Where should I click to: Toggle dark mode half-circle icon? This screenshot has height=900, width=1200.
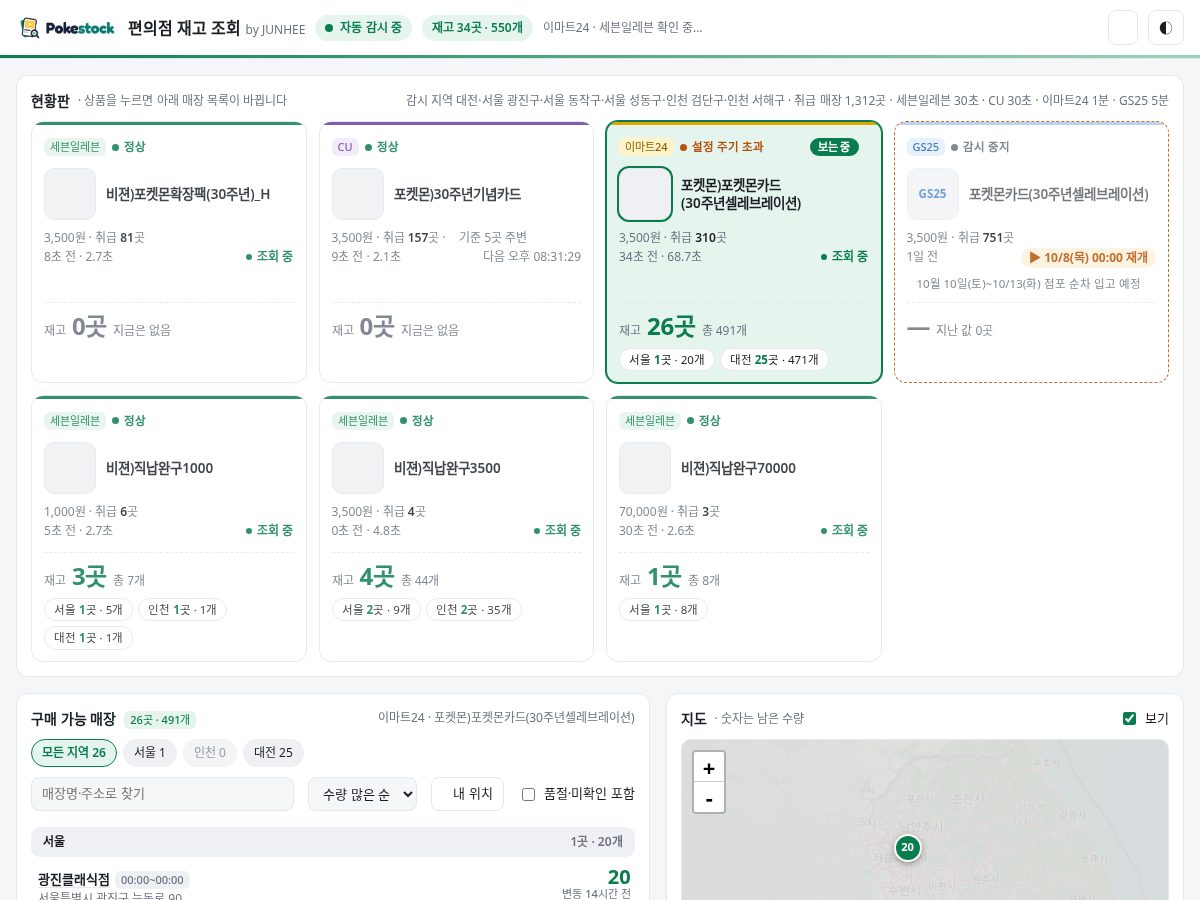pyautogui.click(x=1166, y=28)
